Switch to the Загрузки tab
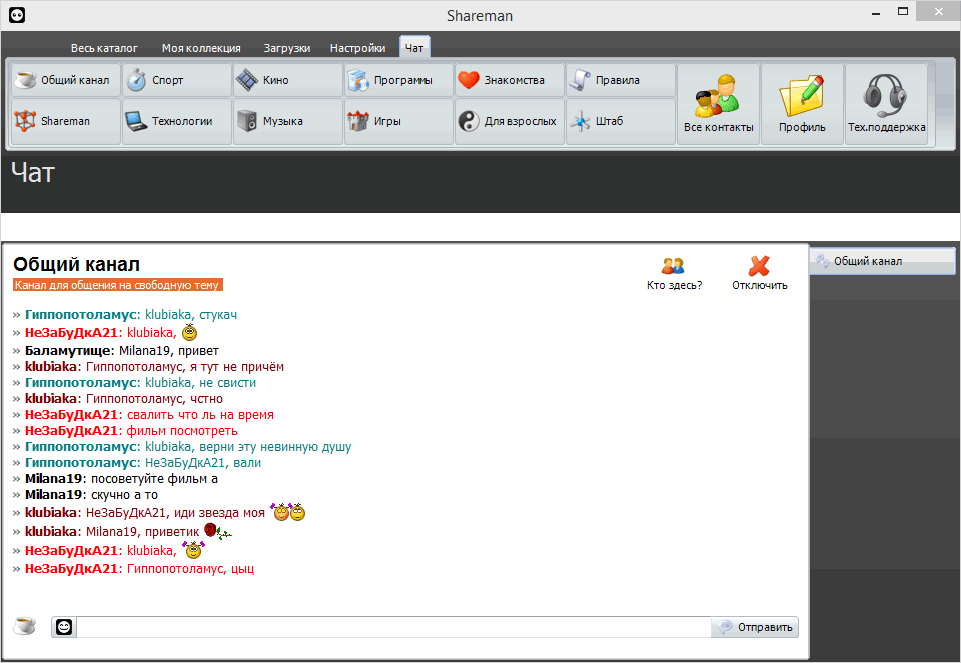Image resolution: width=961 pixels, height=663 pixels. pos(287,48)
